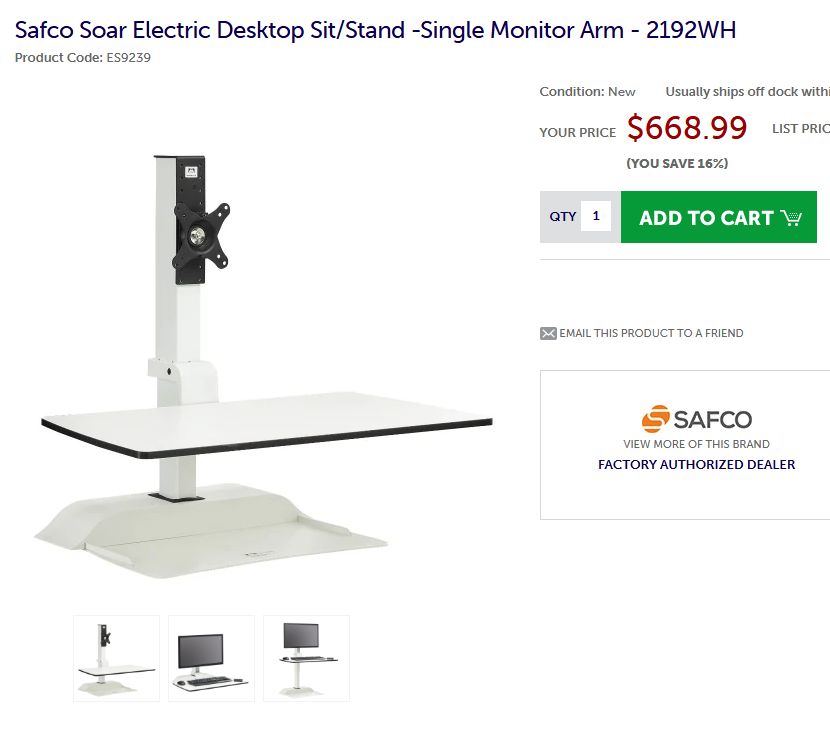The height and width of the screenshot is (744, 830).
Task: Click the shopping cart icon on the green button
Action: pos(792,218)
